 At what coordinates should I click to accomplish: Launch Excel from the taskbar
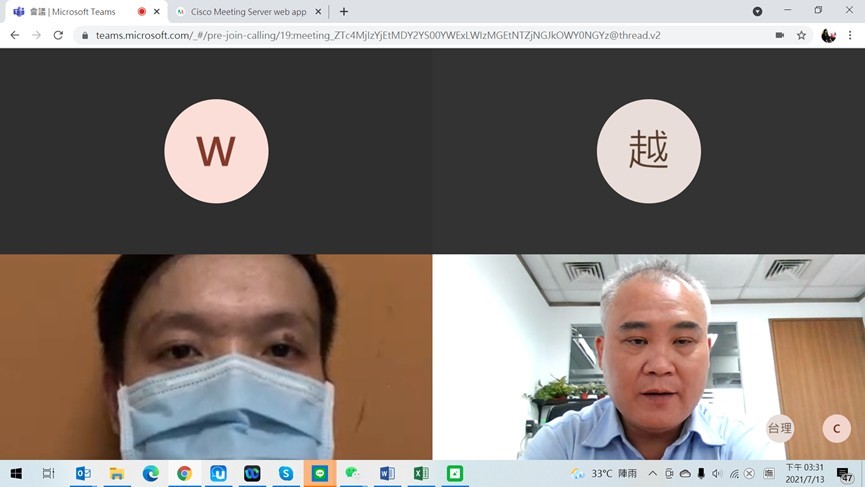click(421, 473)
